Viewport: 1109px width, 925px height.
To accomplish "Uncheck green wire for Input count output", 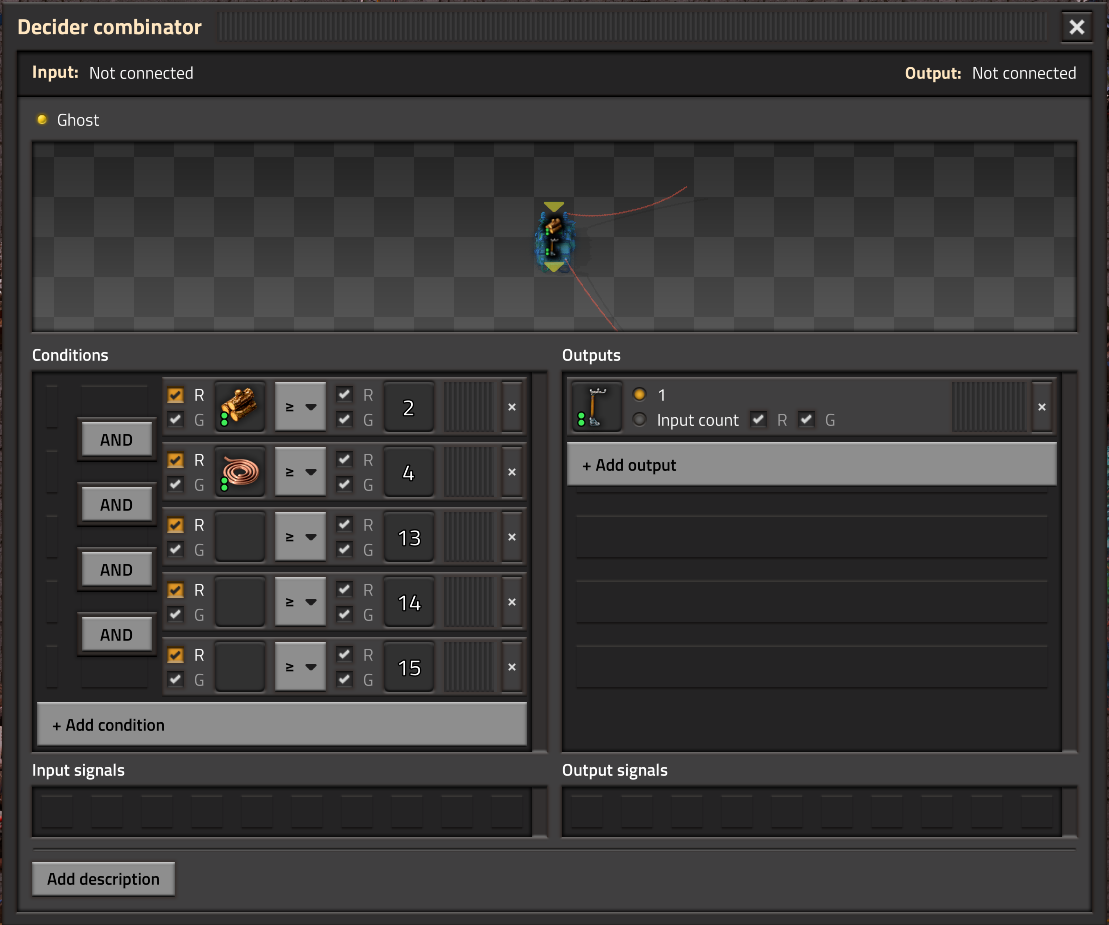I will [806, 420].
